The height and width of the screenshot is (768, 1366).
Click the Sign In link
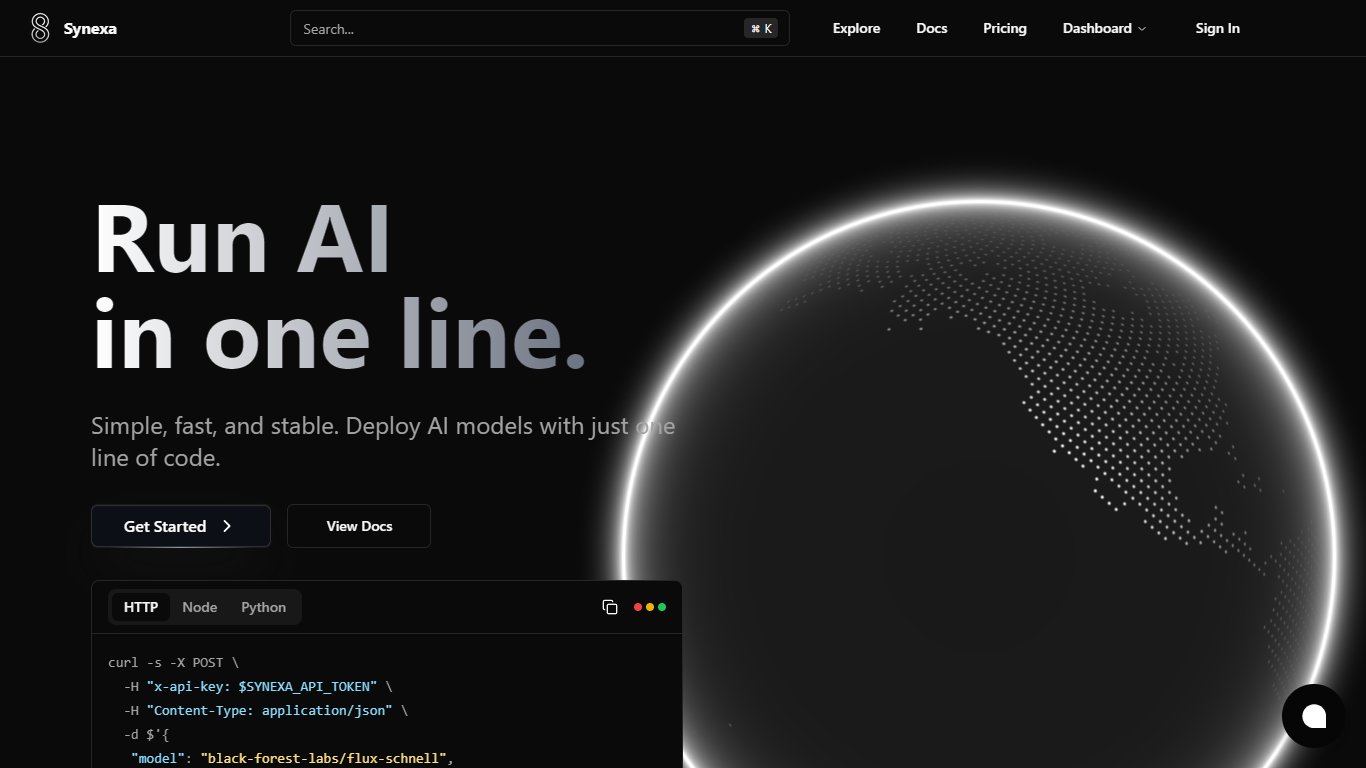1218,28
